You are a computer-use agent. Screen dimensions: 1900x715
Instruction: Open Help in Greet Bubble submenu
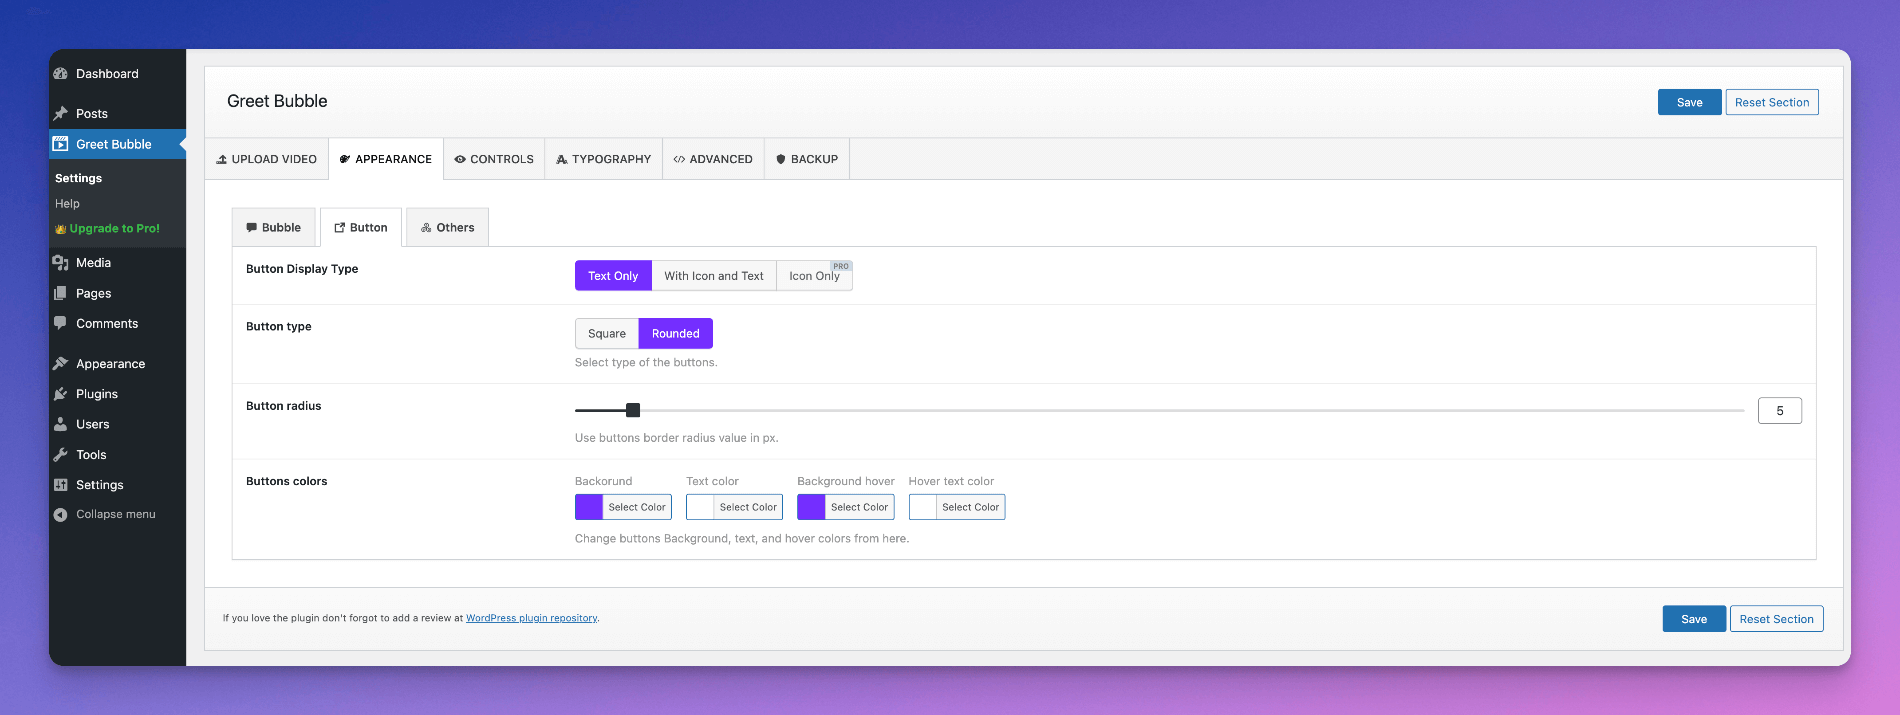click(x=67, y=204)
